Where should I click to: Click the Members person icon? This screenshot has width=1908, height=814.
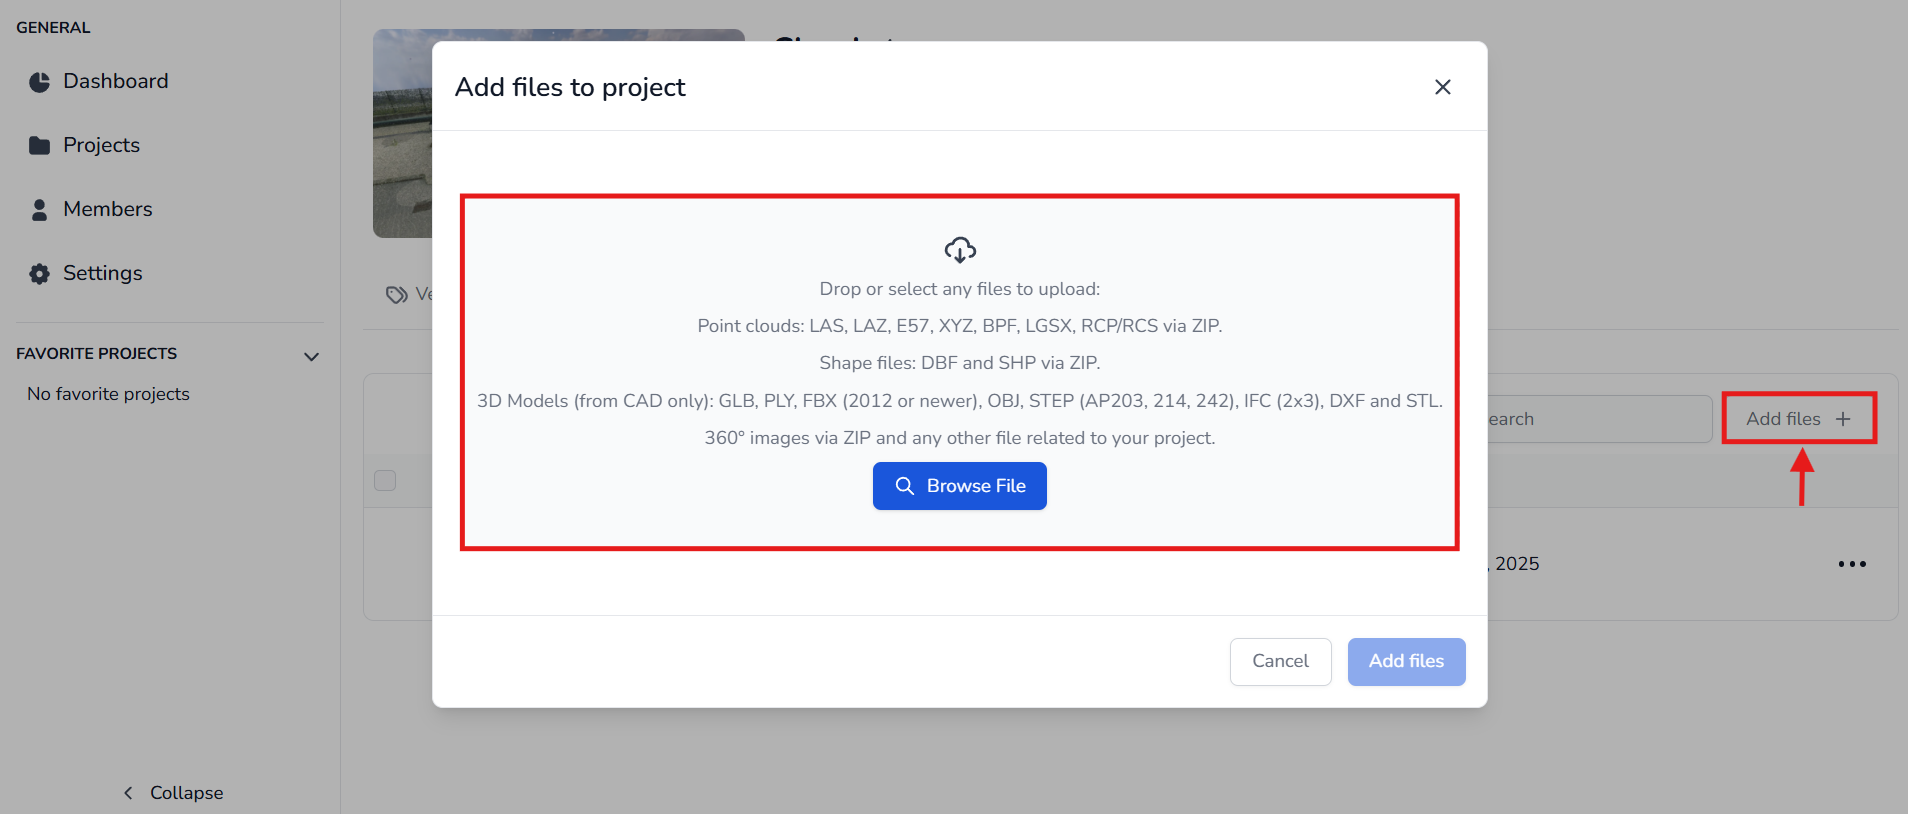(39, 210)
